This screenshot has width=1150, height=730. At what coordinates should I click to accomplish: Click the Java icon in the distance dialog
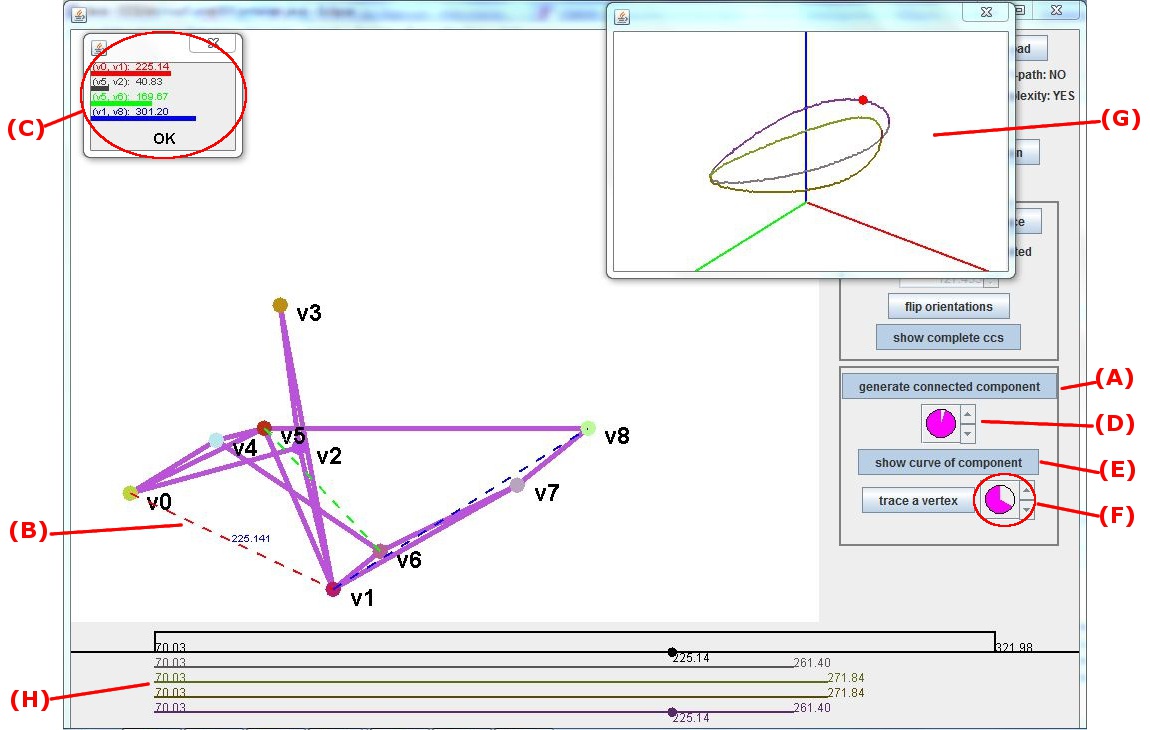(100, 46)
